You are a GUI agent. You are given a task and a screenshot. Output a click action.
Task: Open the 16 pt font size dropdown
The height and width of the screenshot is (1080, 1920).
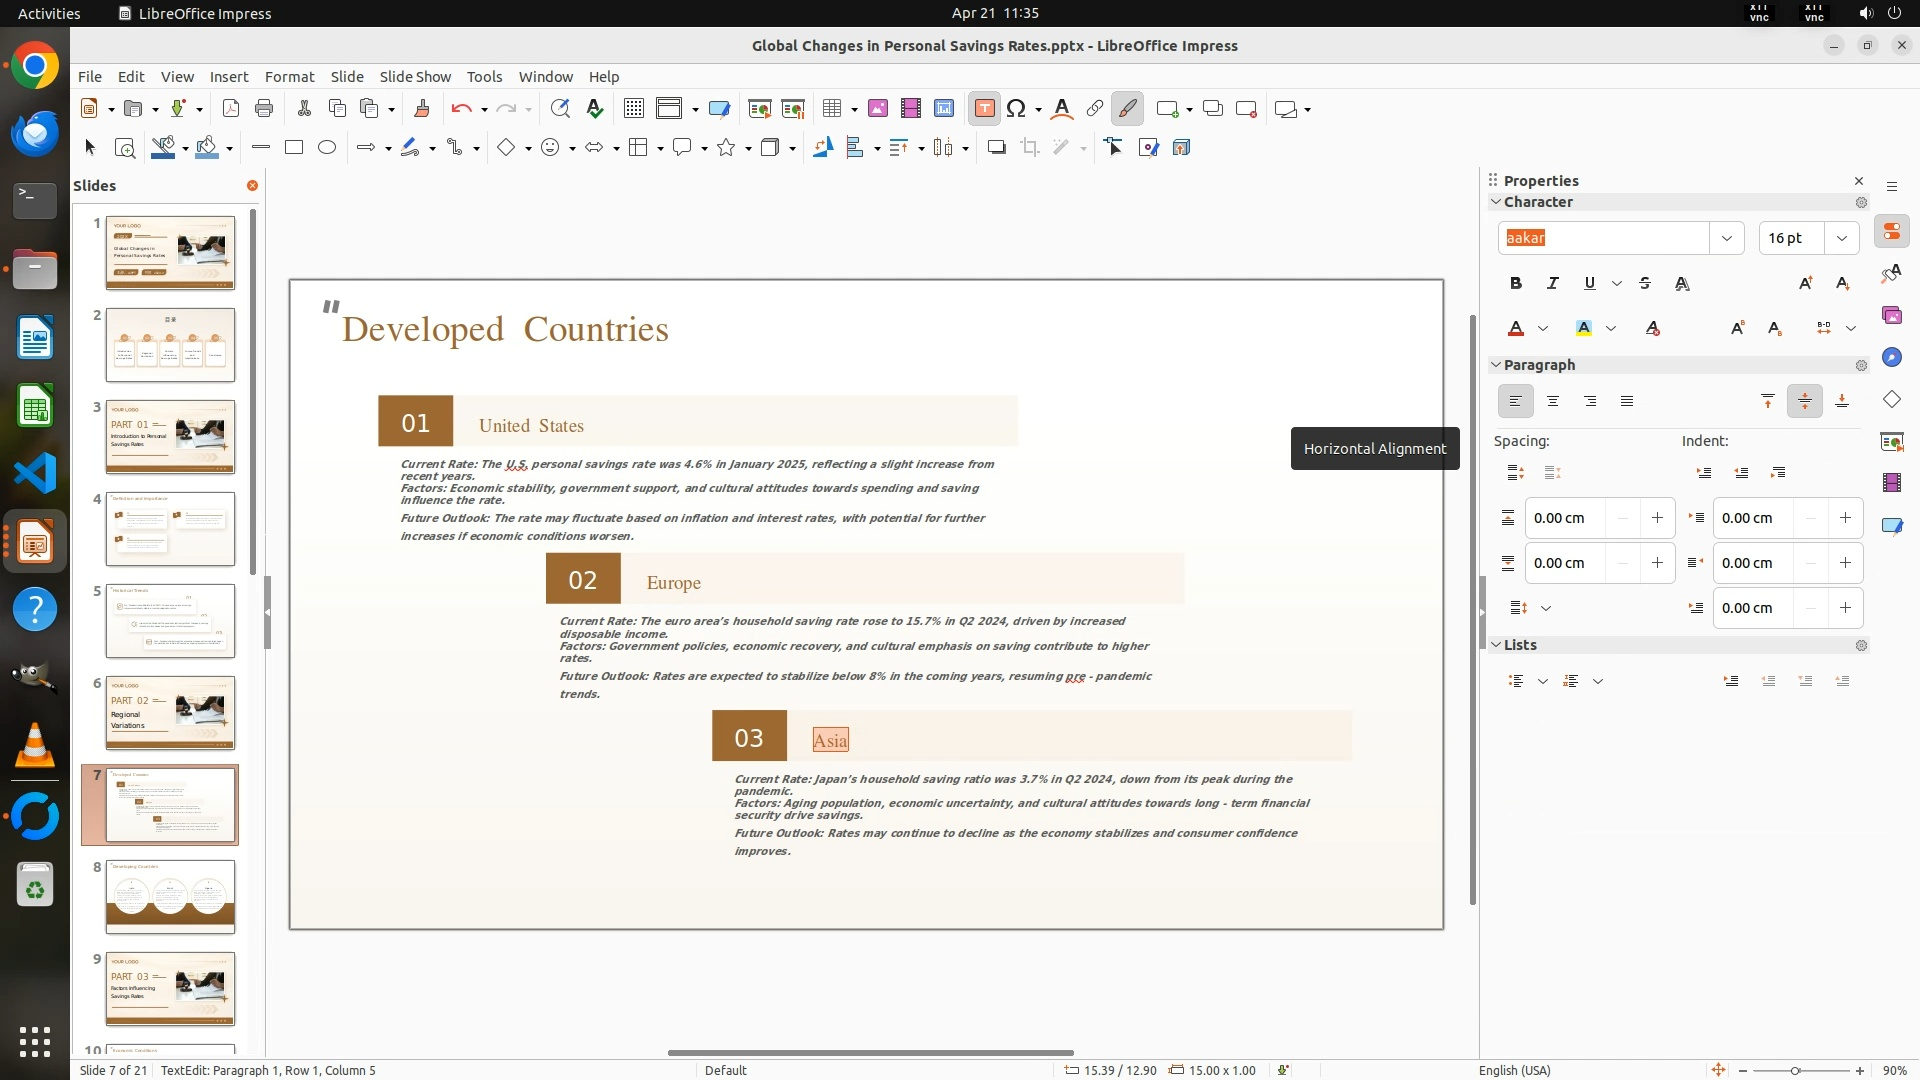point(1841,238)
